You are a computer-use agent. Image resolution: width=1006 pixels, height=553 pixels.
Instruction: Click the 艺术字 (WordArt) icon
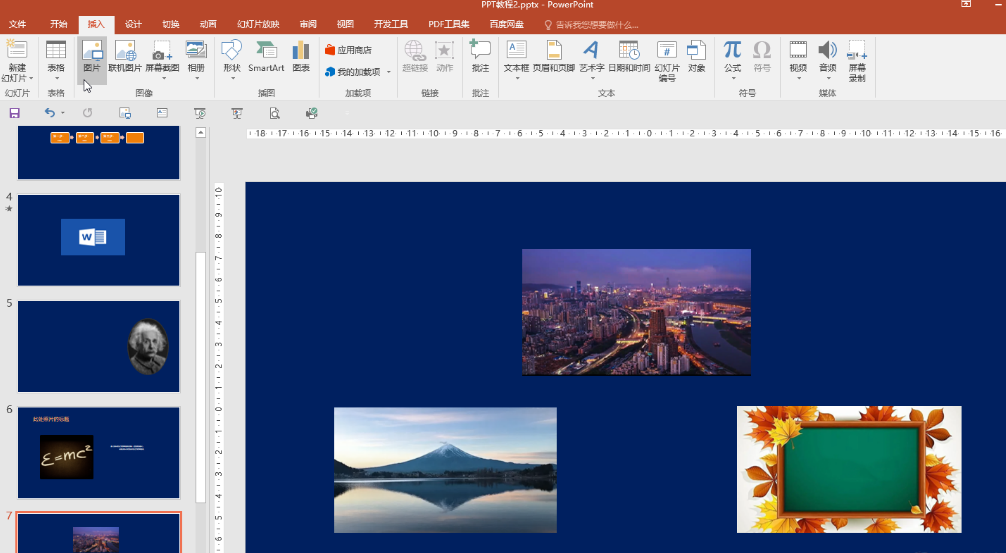pyautogui.click(x=591, y=56)
